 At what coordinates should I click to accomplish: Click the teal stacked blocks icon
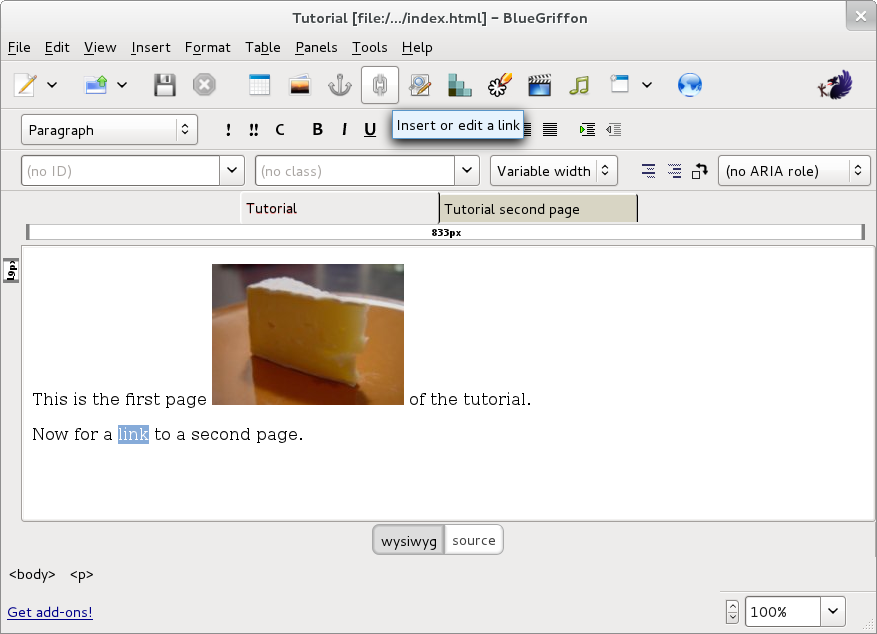click(460, 85)
